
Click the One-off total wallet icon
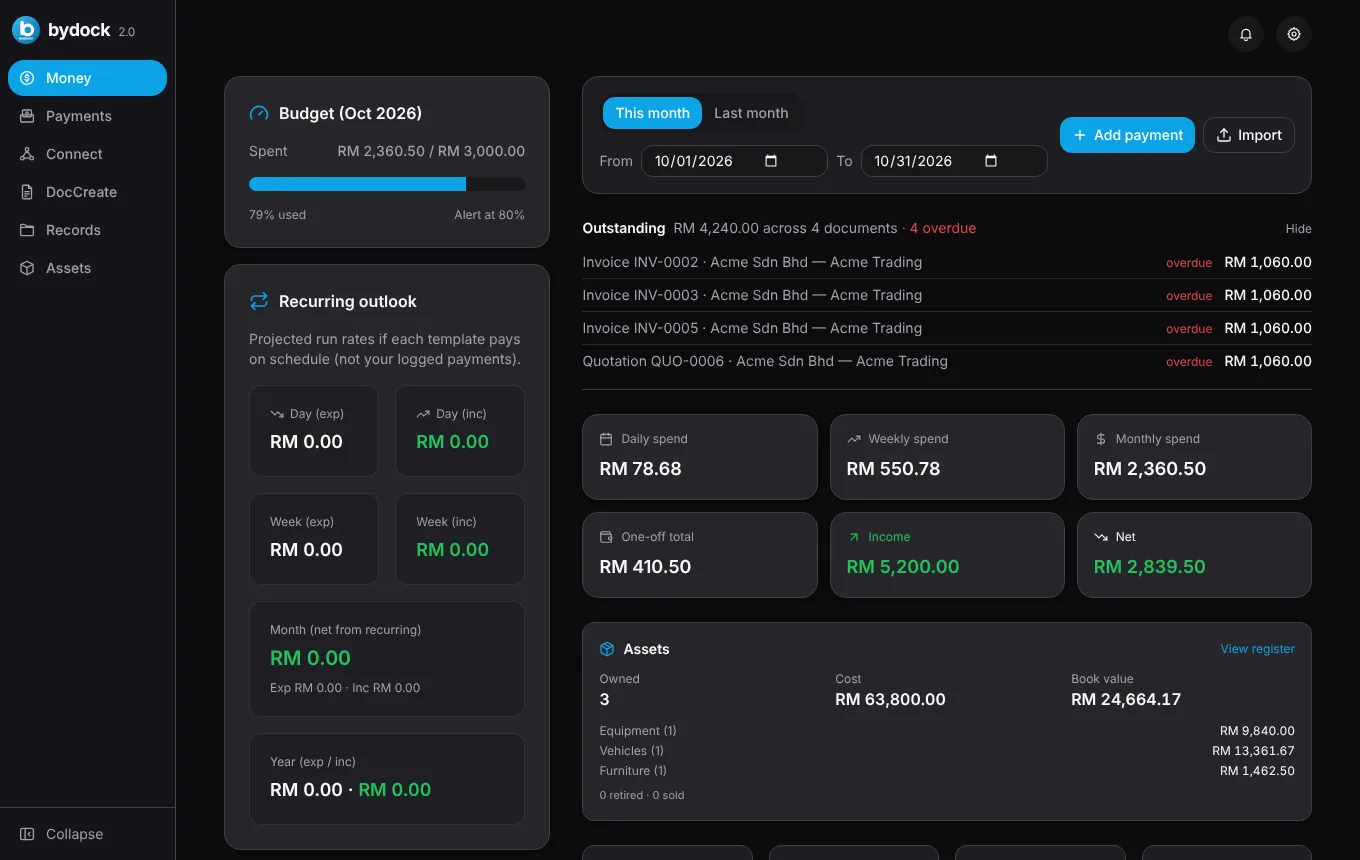tap(606, 537)
